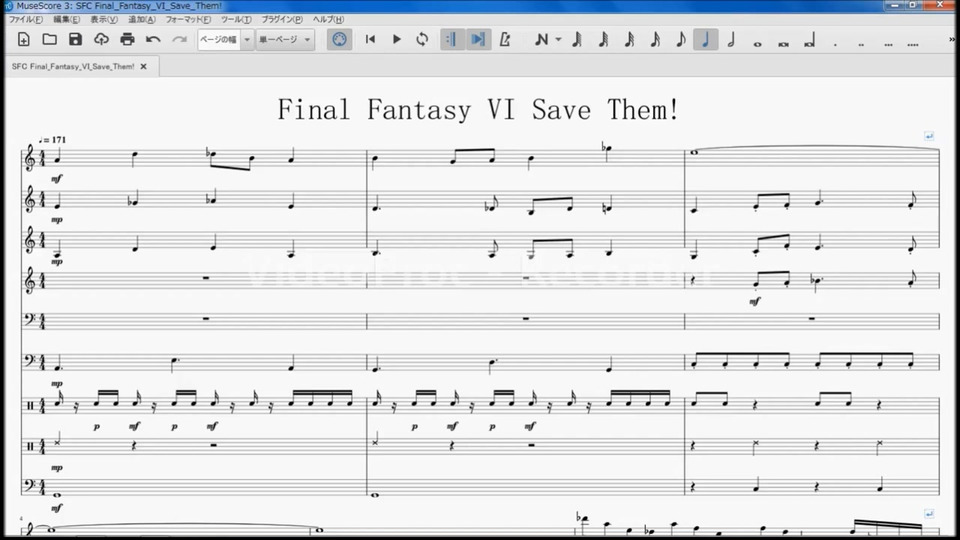This screenshot has width=960, height=540.
Task: Toggle loop playback
Action: pos(422,40)
